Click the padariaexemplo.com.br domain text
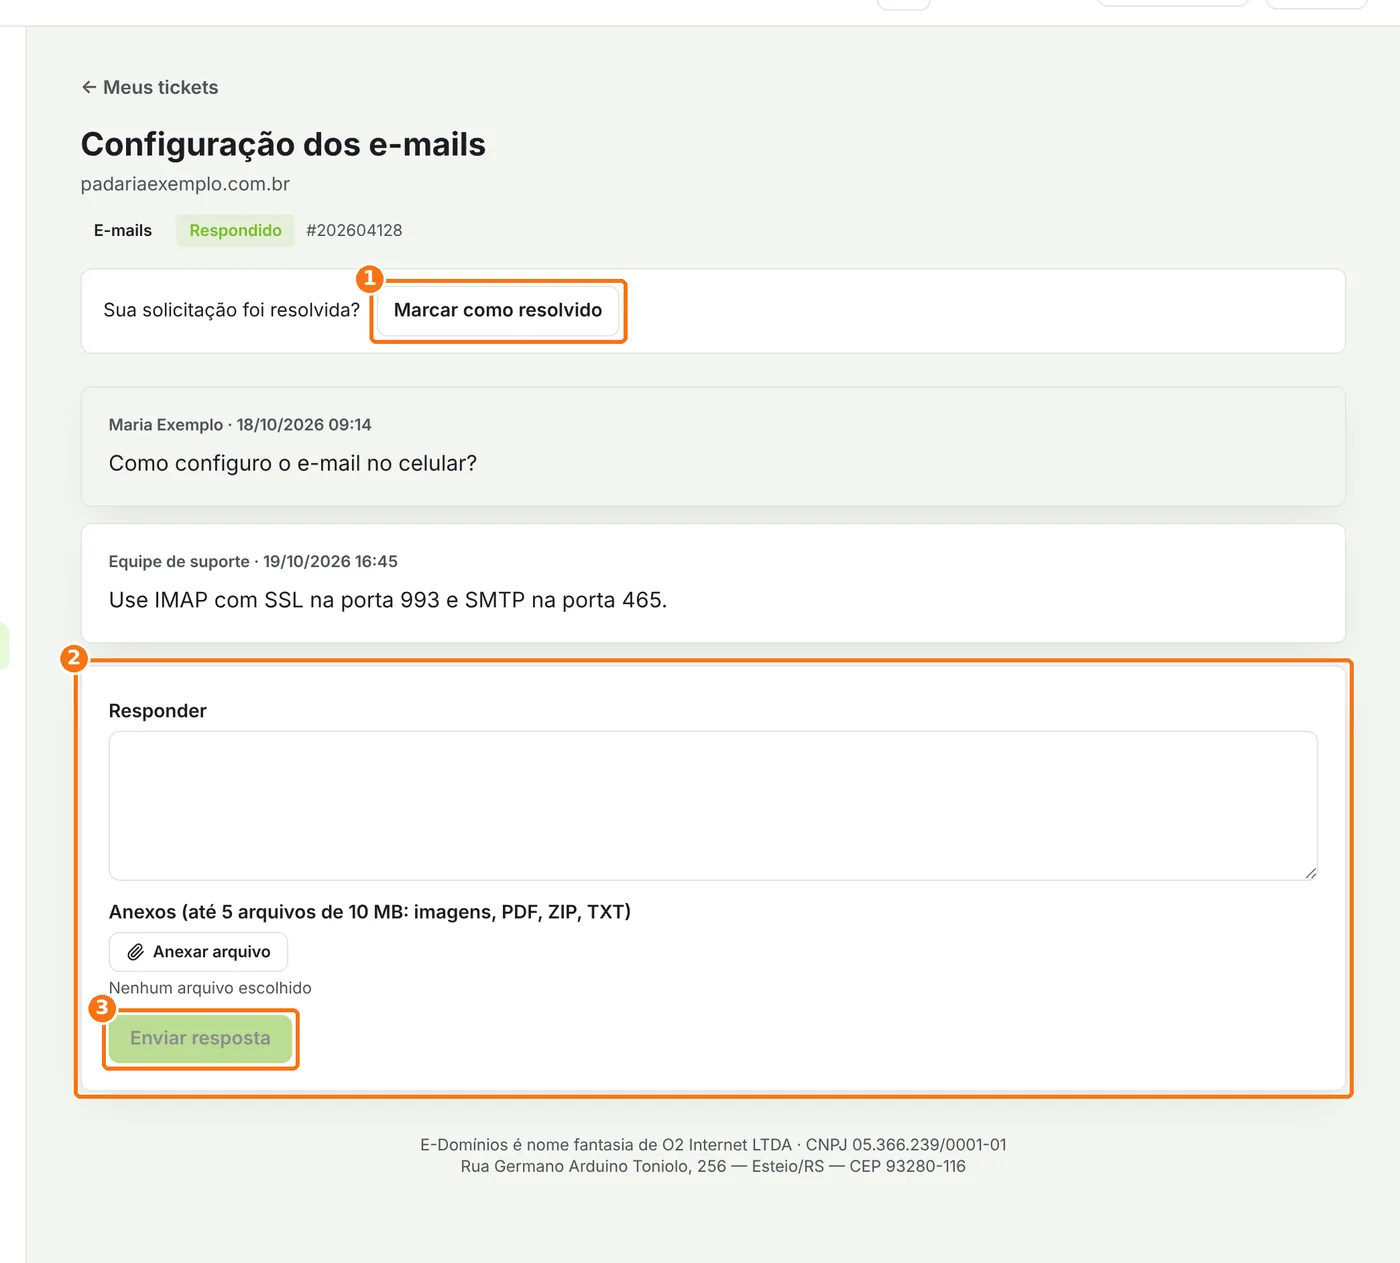 point(185,184)
